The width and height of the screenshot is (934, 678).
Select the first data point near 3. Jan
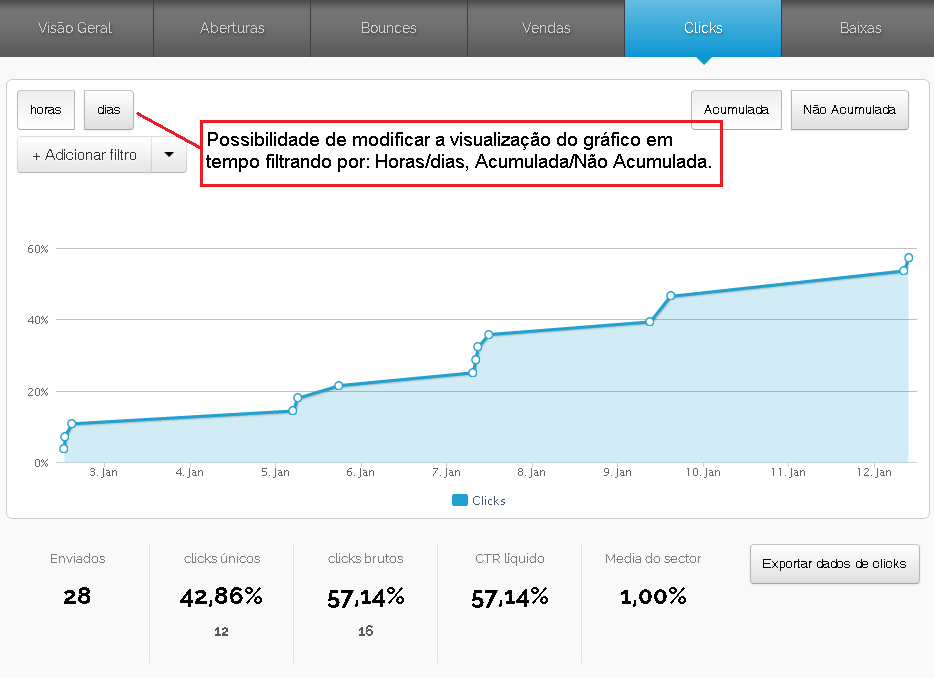[64, 449]
